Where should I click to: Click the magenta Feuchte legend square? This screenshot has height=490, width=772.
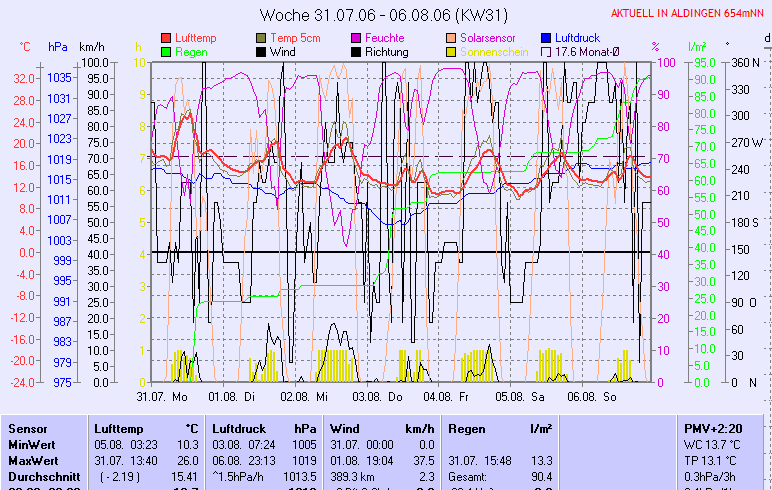click(357, 37)
